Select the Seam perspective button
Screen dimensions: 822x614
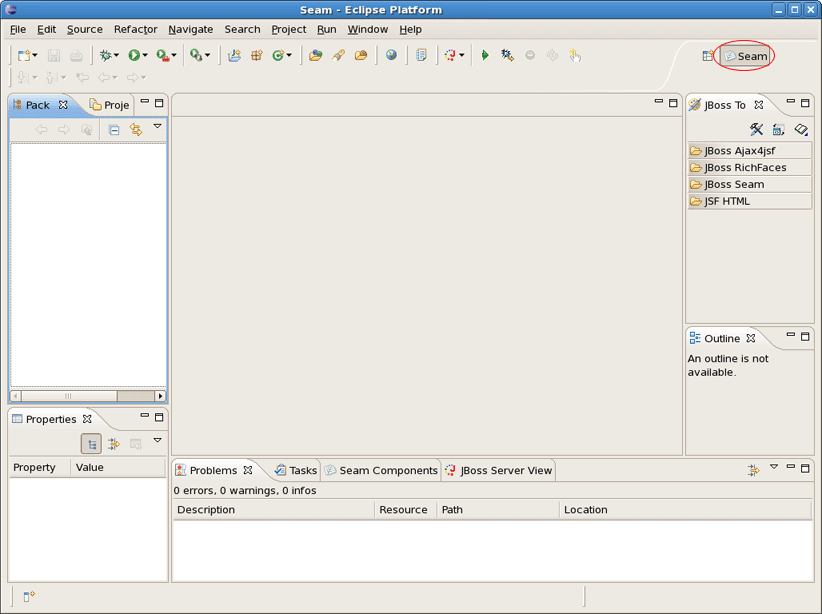pyautogui.click(x=746, y=56)
